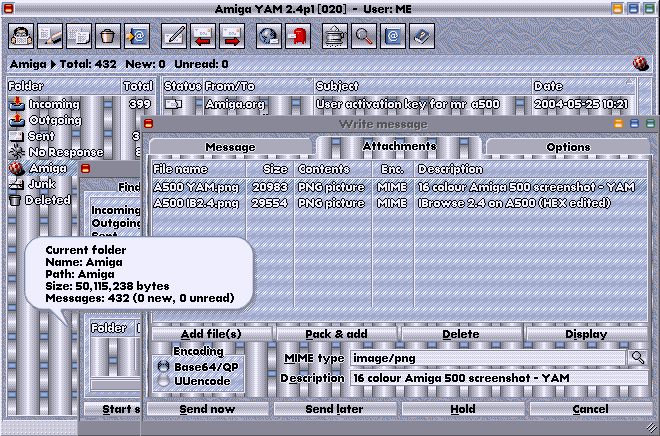This screenshot has width=660, height=436.
Task: Click the Add file(s) button
Action: click(x=211, y=334)
